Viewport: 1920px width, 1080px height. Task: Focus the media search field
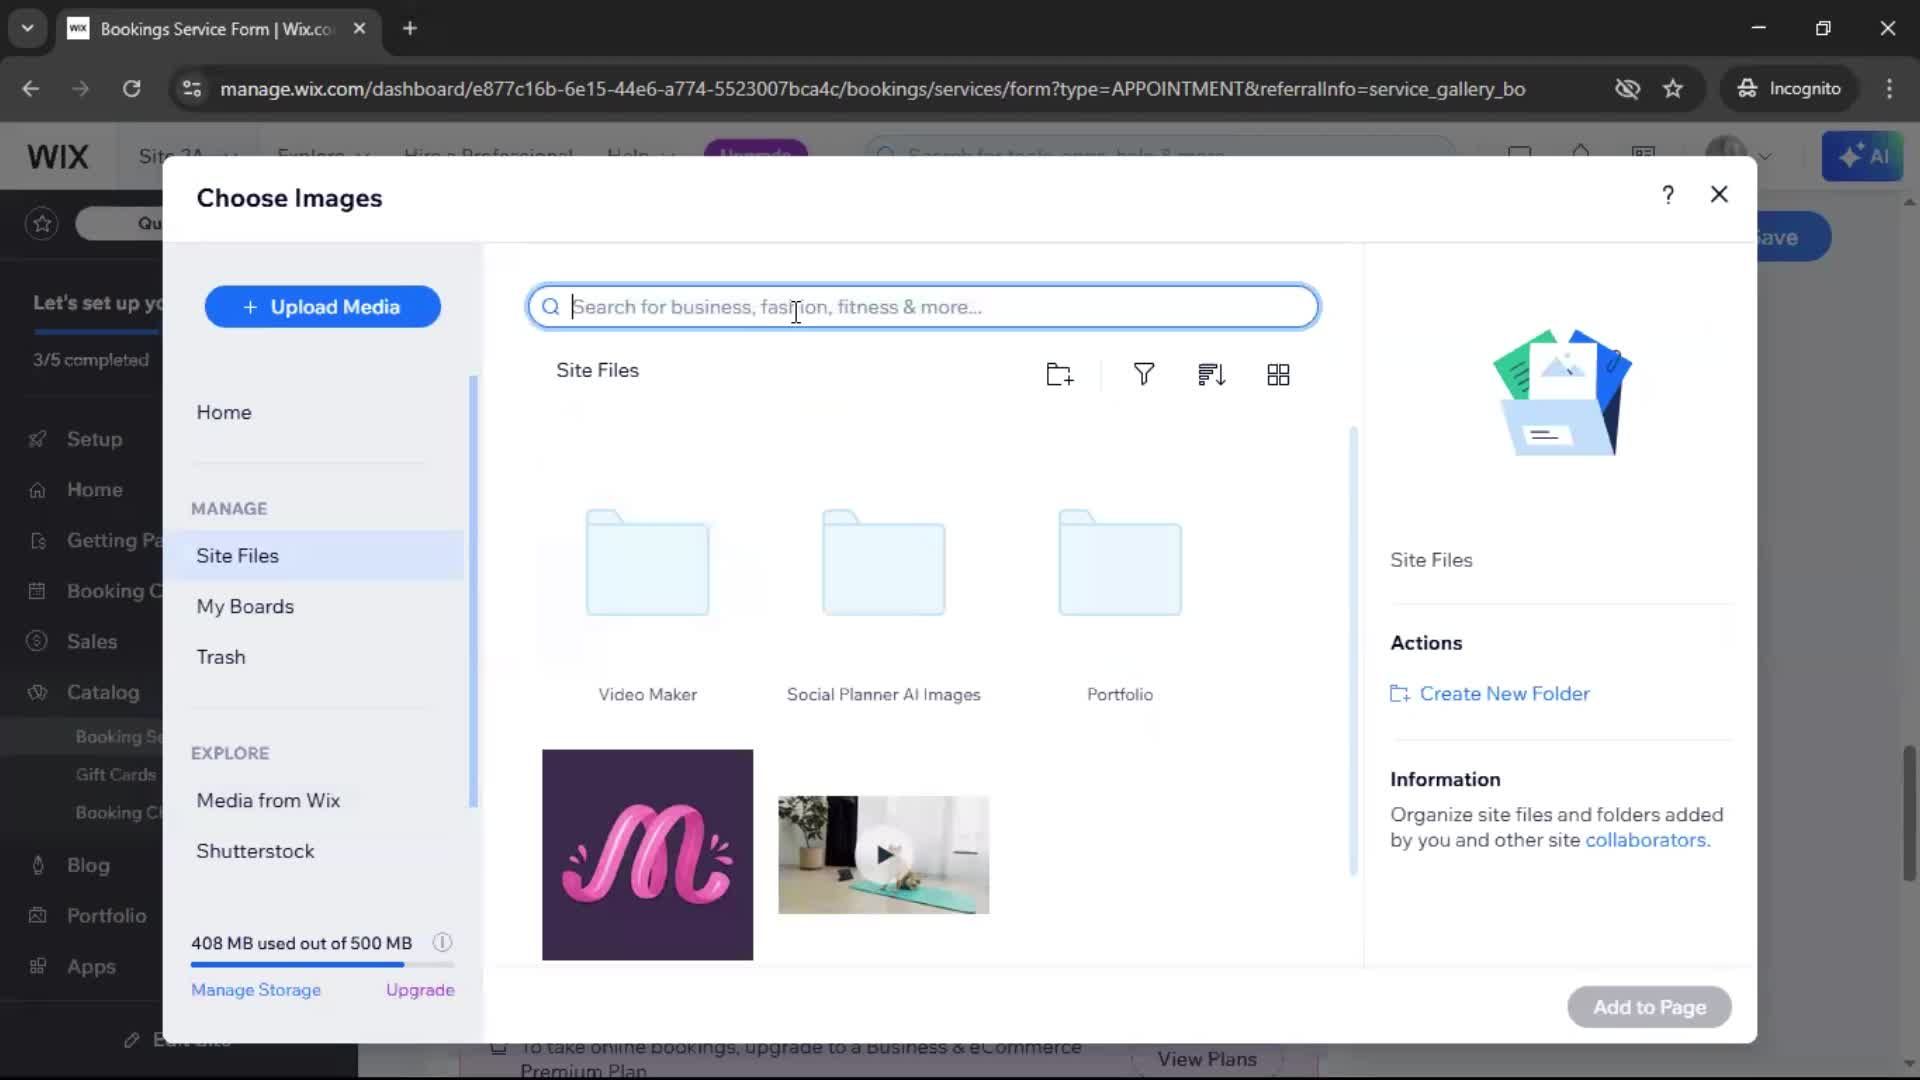click(923, 307)
